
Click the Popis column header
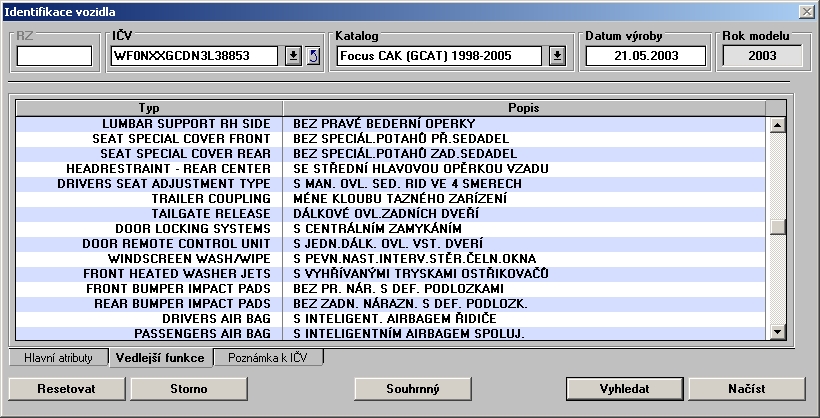click(x=524, y=107)
